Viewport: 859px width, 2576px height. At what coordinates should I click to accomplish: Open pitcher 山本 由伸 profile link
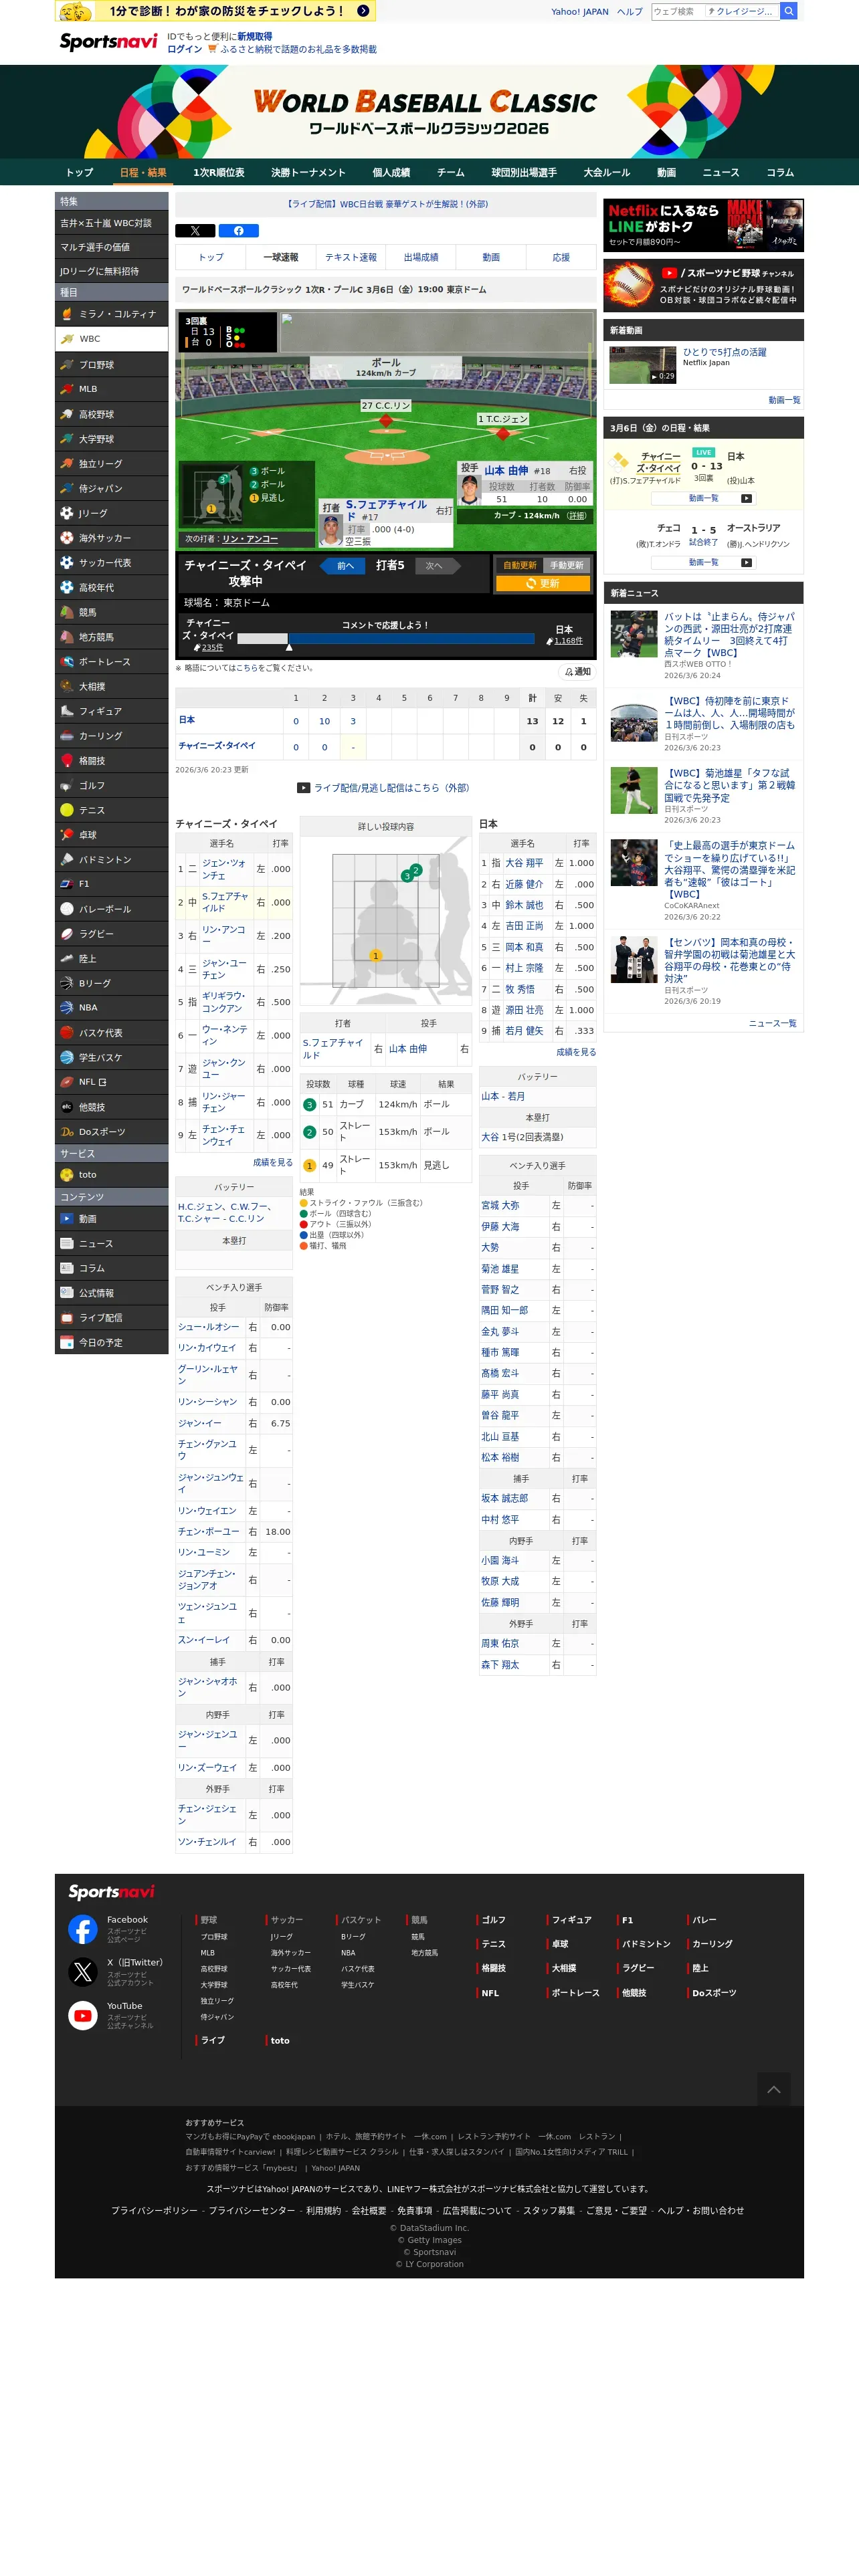click(506, 470)
